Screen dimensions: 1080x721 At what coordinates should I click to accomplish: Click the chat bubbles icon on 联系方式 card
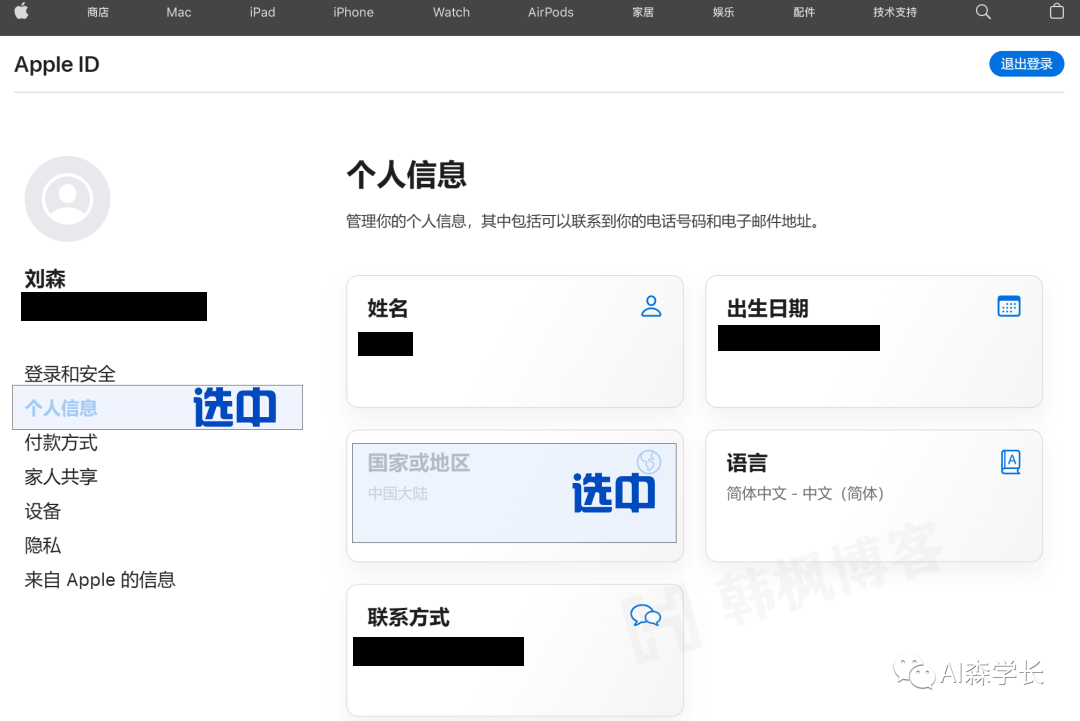click(x=645, y=617)
